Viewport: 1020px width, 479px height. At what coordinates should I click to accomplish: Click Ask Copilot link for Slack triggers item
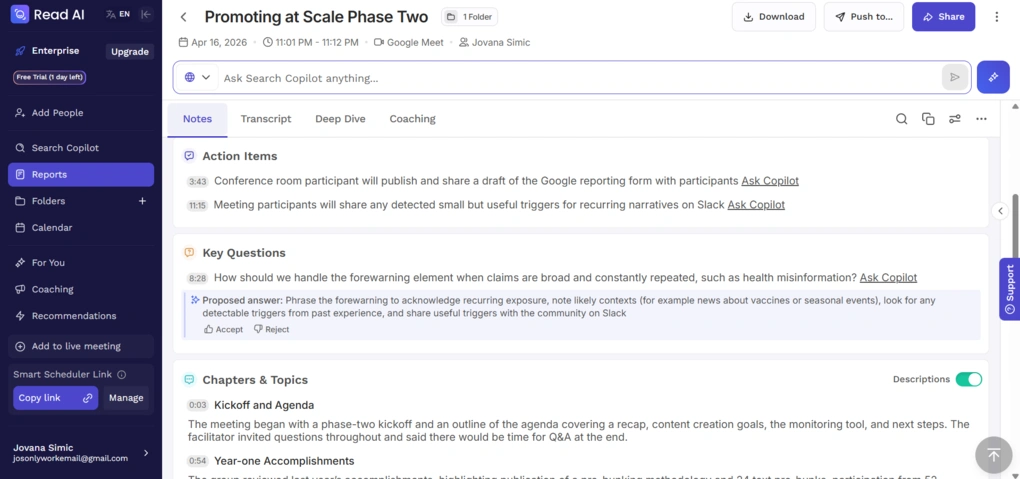pos(755,205)
